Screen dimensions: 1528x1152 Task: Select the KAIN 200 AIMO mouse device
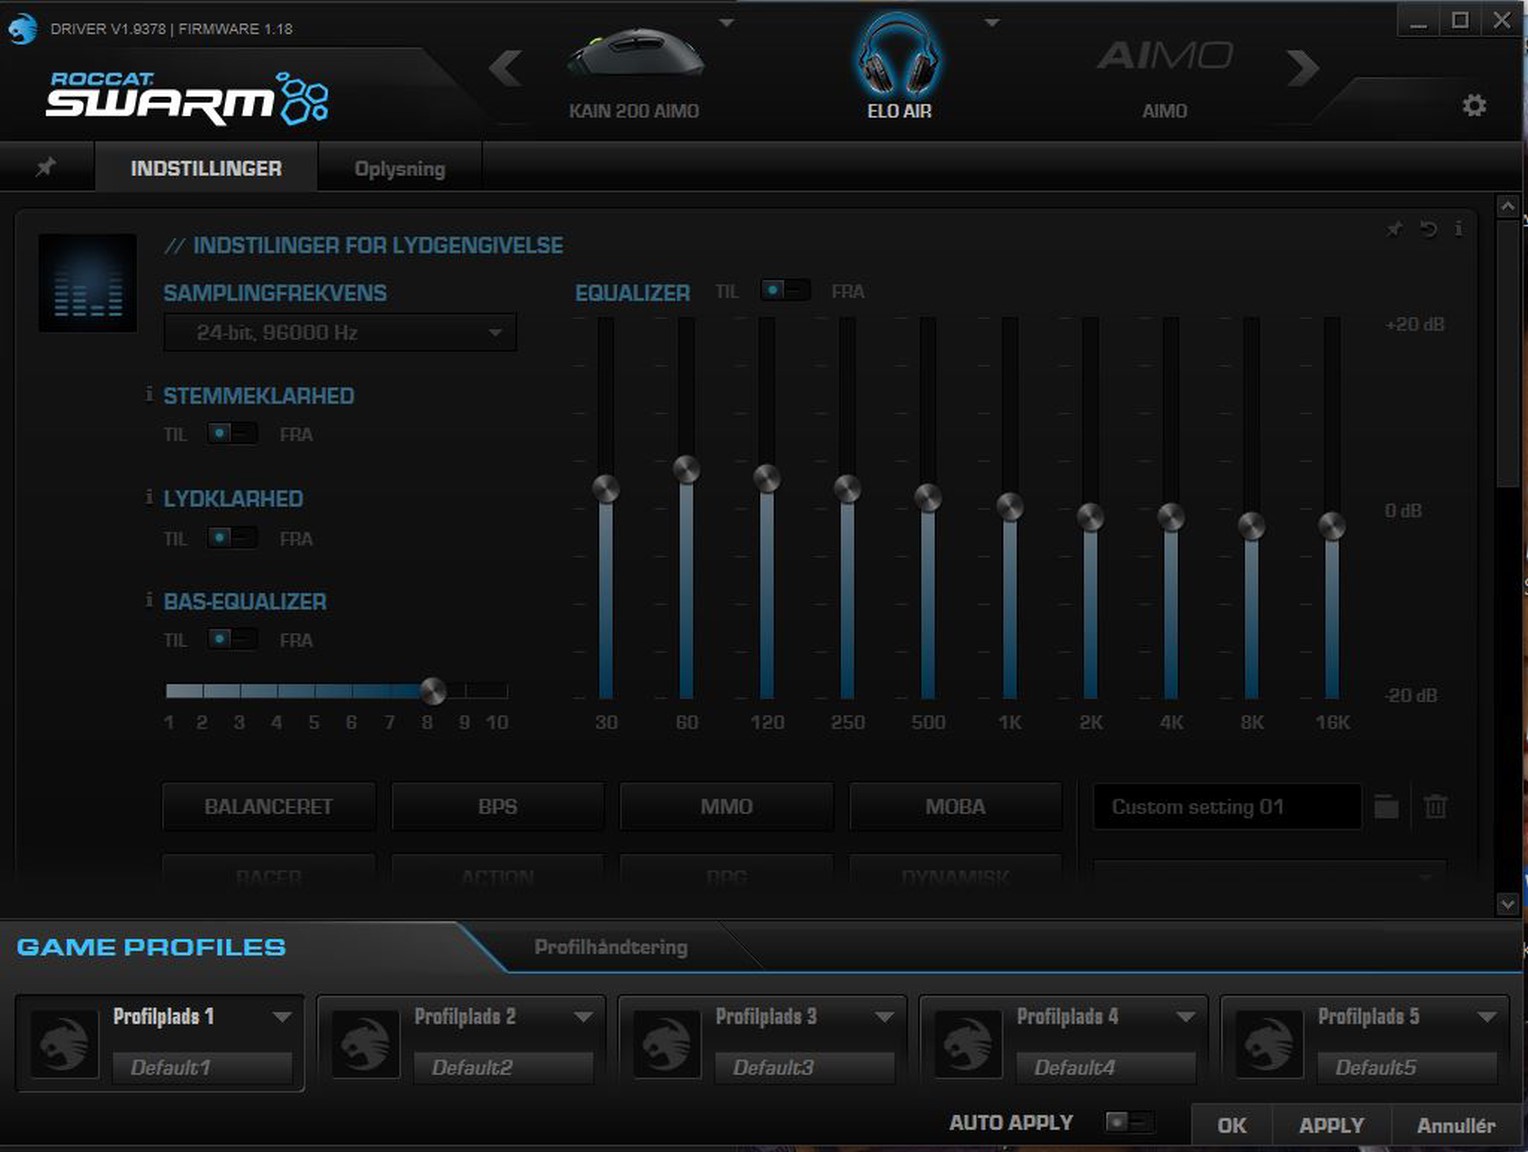(634, 72)
